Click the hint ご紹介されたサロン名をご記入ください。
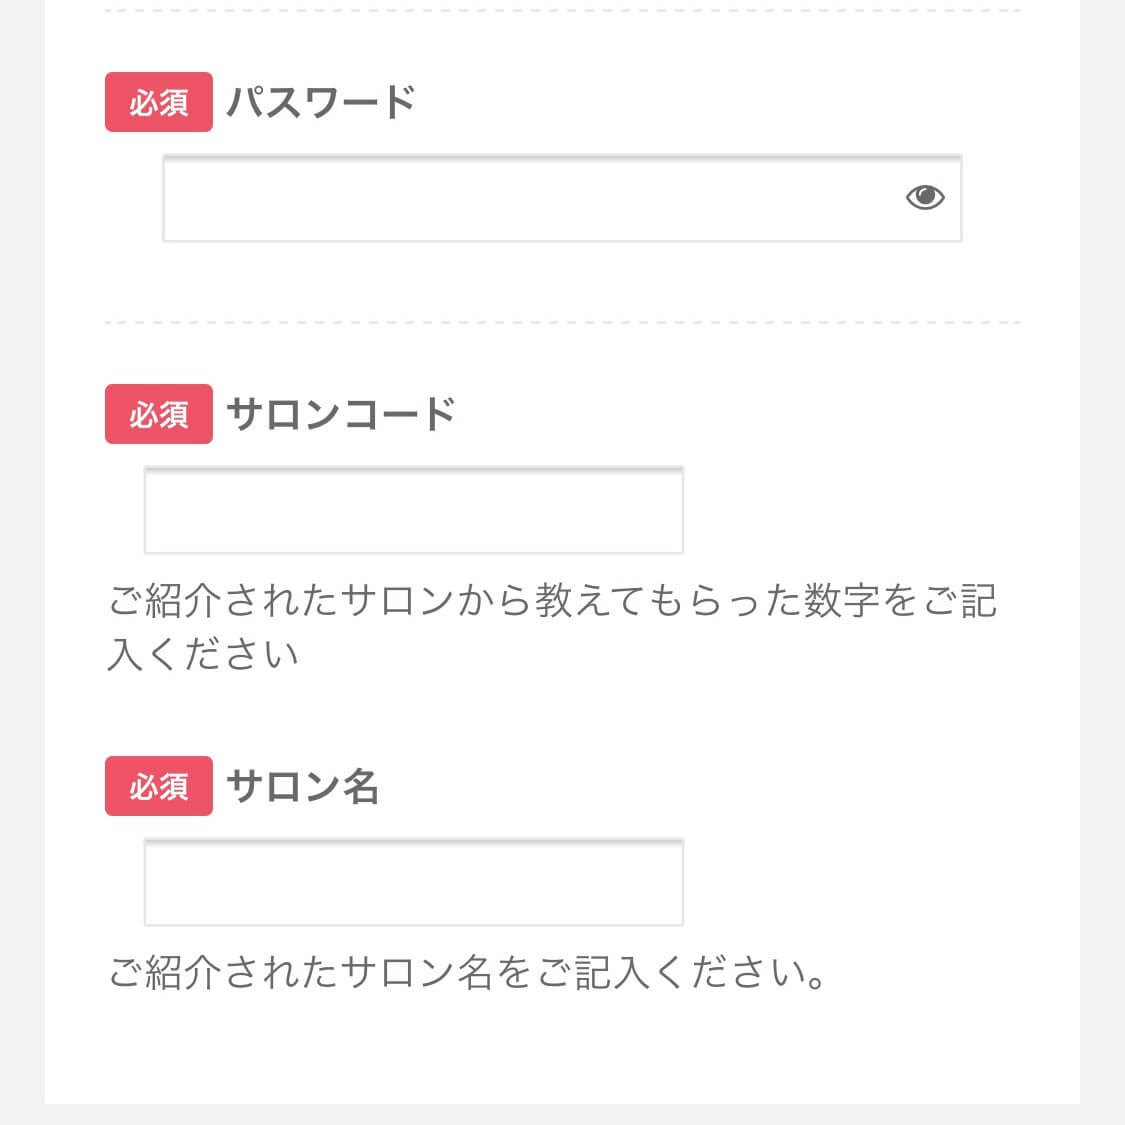The width and height of the screenshot is (1125, 1125). click(466, 972)
